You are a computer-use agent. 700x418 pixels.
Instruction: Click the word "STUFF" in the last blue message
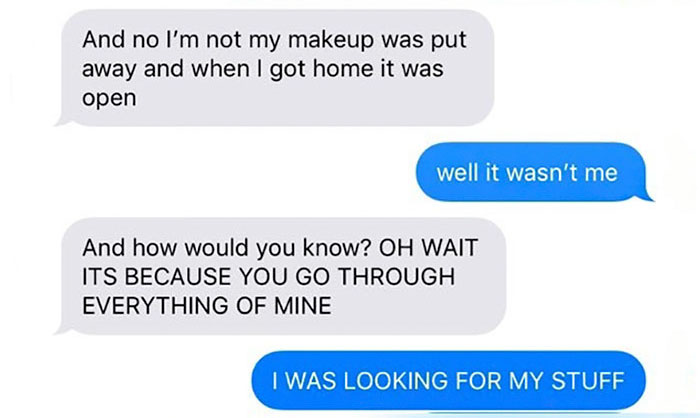(588, 381)
